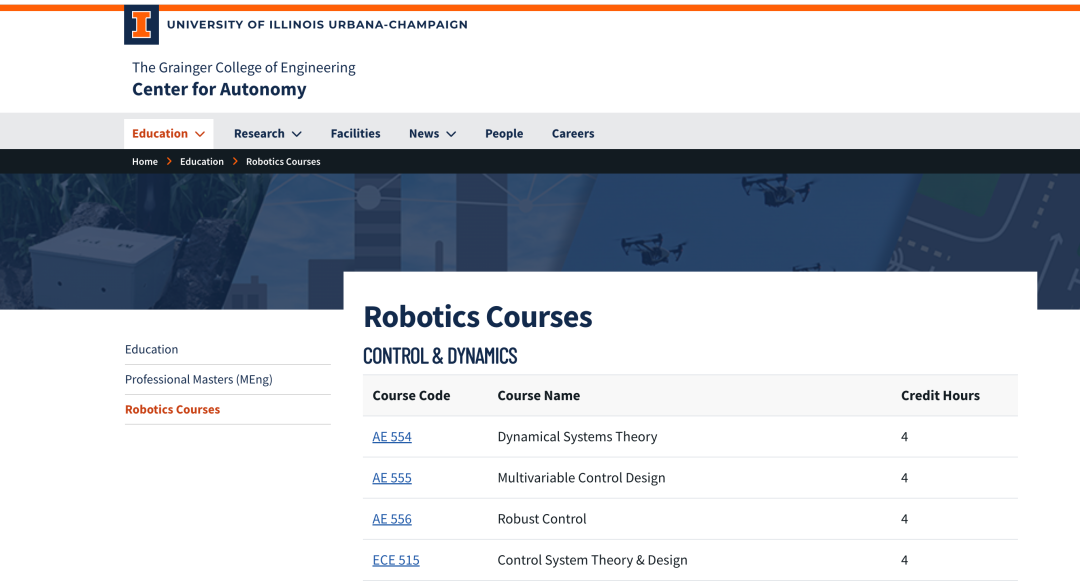1080x582 pixels.
Task: Click the Course Code column header
Action: tap(411, 395)
